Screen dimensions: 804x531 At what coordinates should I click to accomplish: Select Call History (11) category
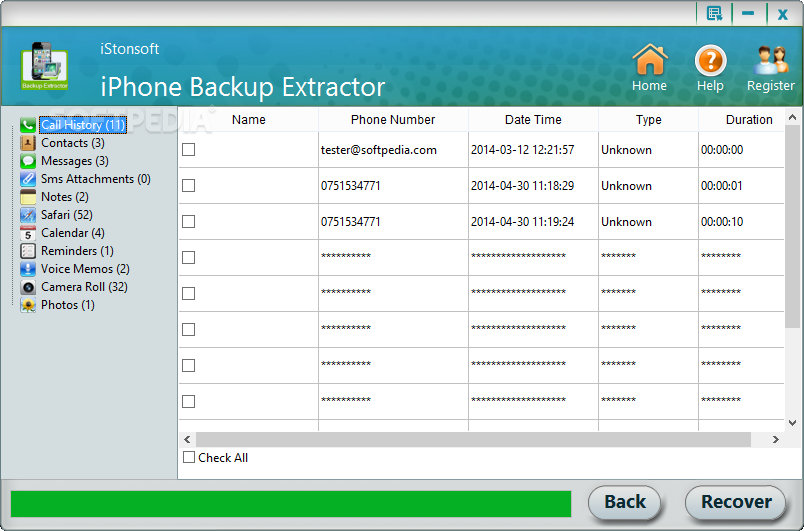coord(83,125)
